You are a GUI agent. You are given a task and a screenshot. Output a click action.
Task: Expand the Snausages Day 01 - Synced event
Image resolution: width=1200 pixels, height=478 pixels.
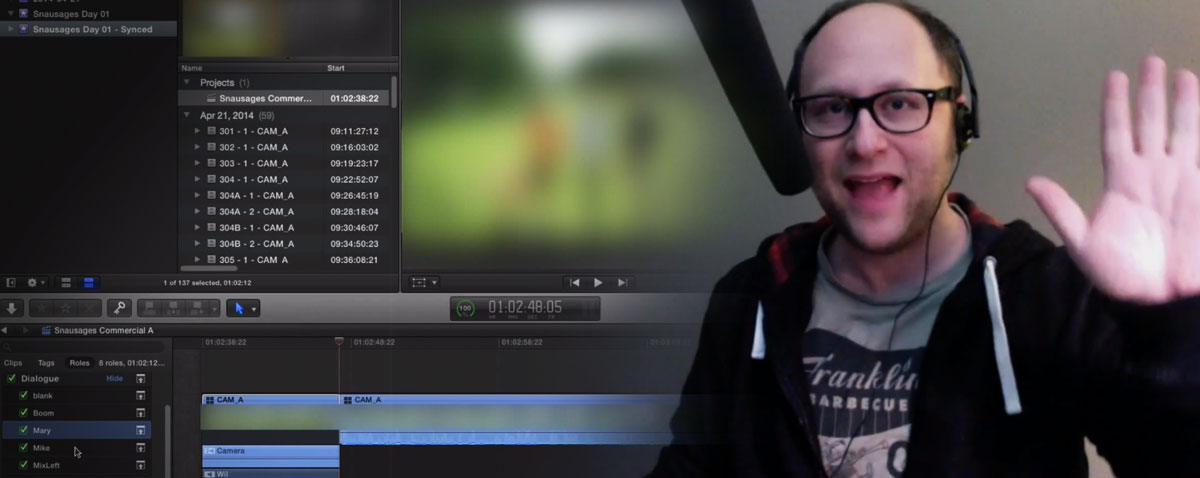click(10, 29)
